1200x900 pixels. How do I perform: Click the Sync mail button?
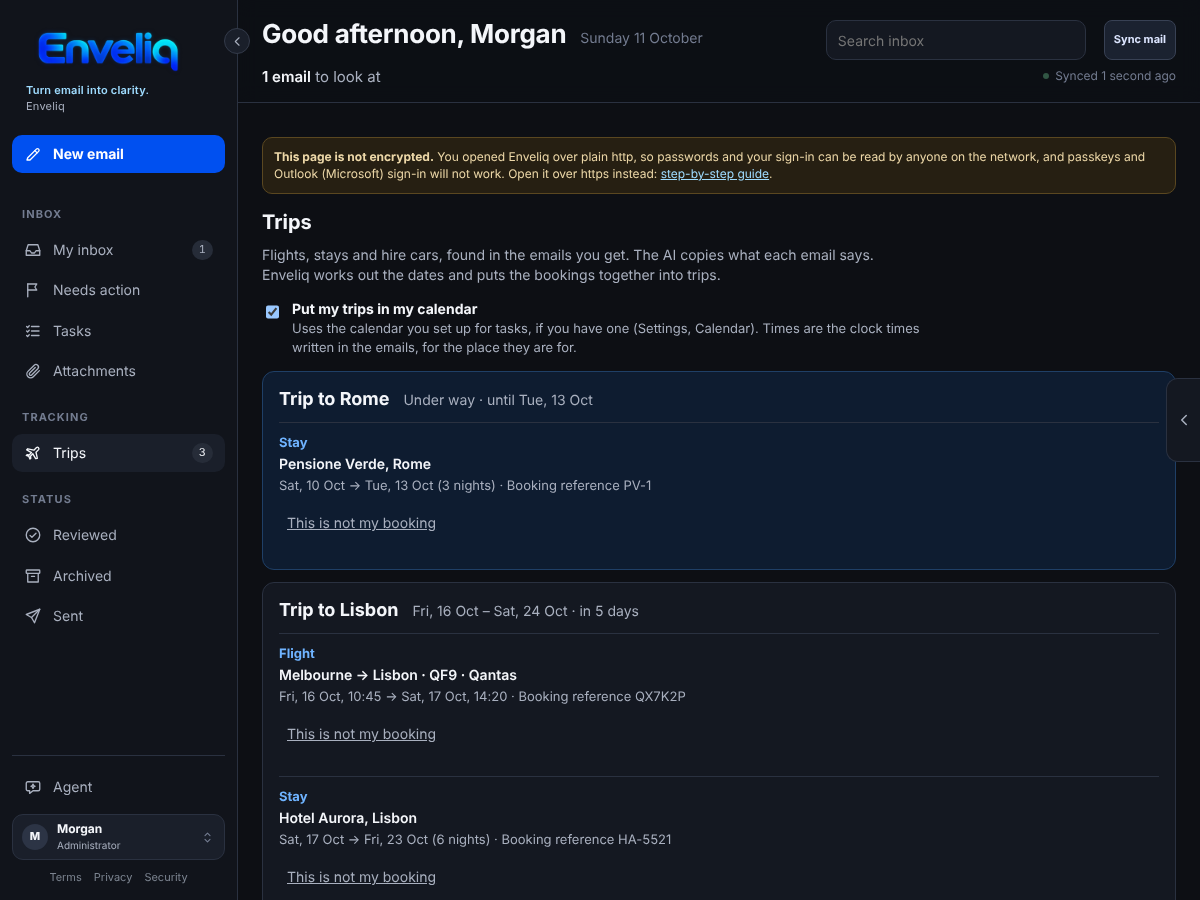(1139, 40)
